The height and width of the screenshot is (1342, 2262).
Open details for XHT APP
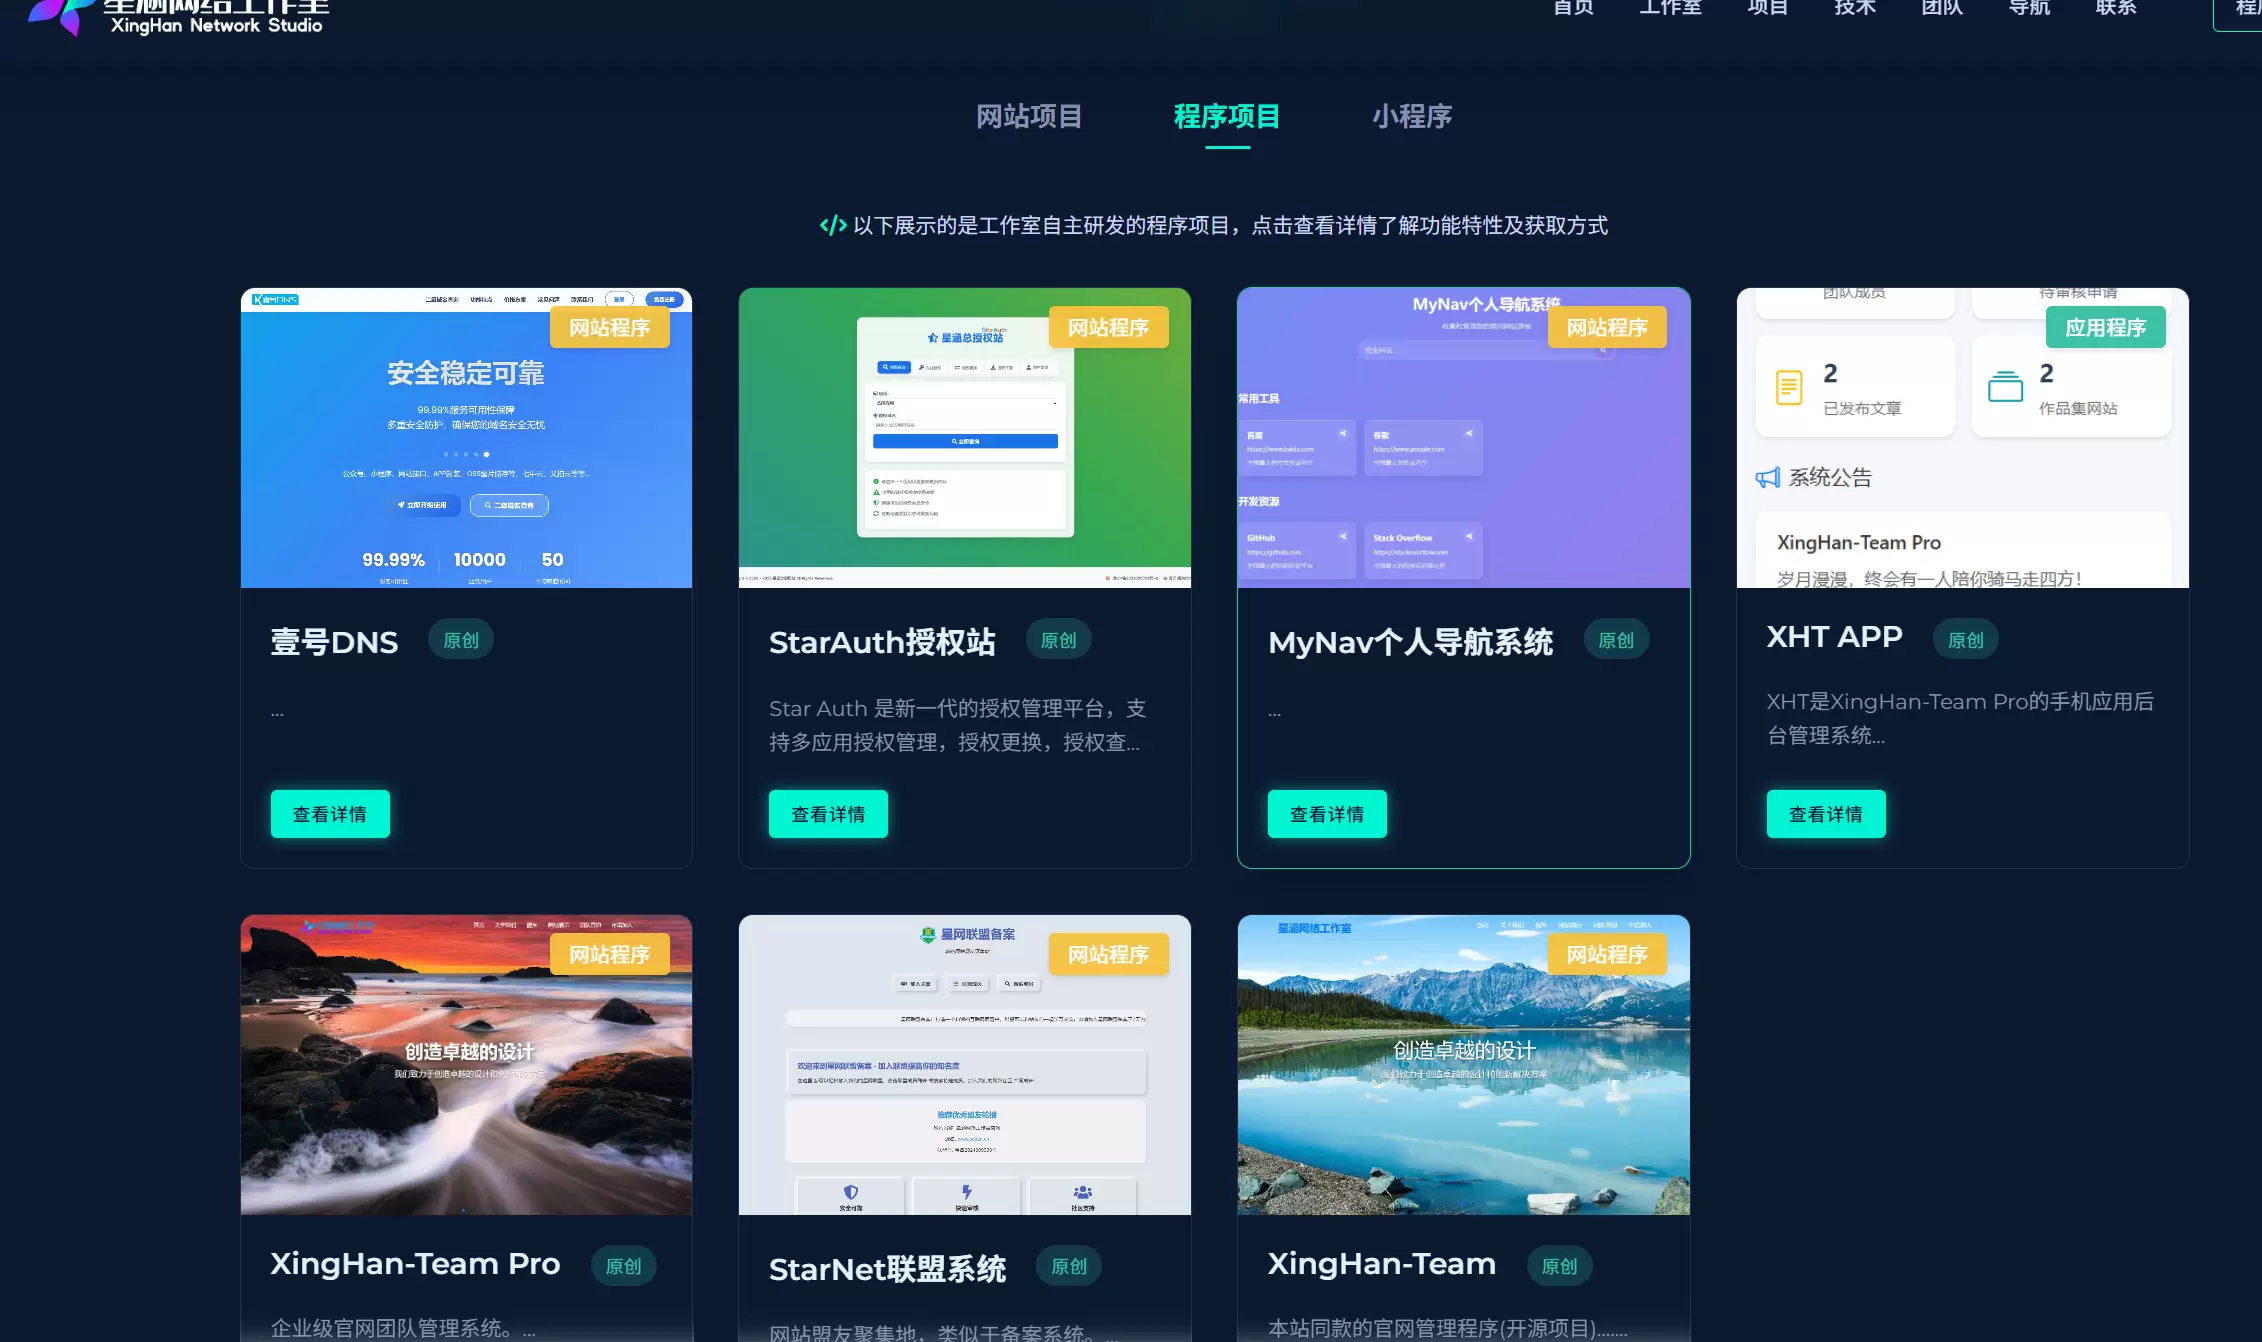(x=1826, y=814)
